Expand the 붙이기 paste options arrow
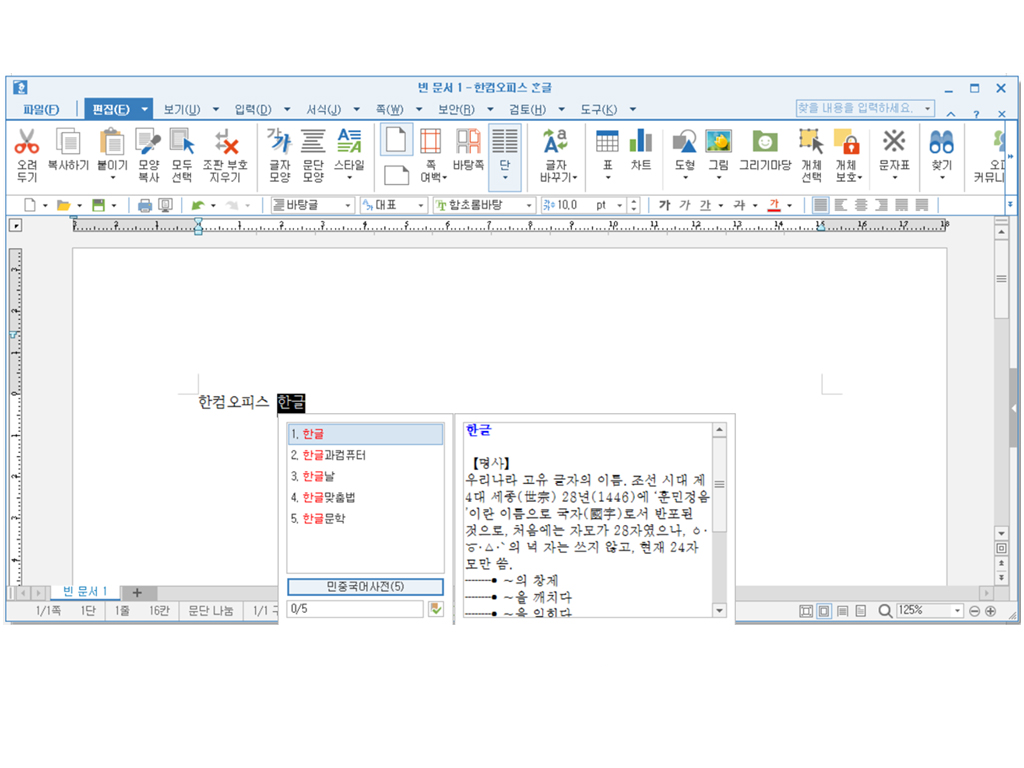Image resolution: width=1024 pixels, height=768 pixels. (112, 178)
